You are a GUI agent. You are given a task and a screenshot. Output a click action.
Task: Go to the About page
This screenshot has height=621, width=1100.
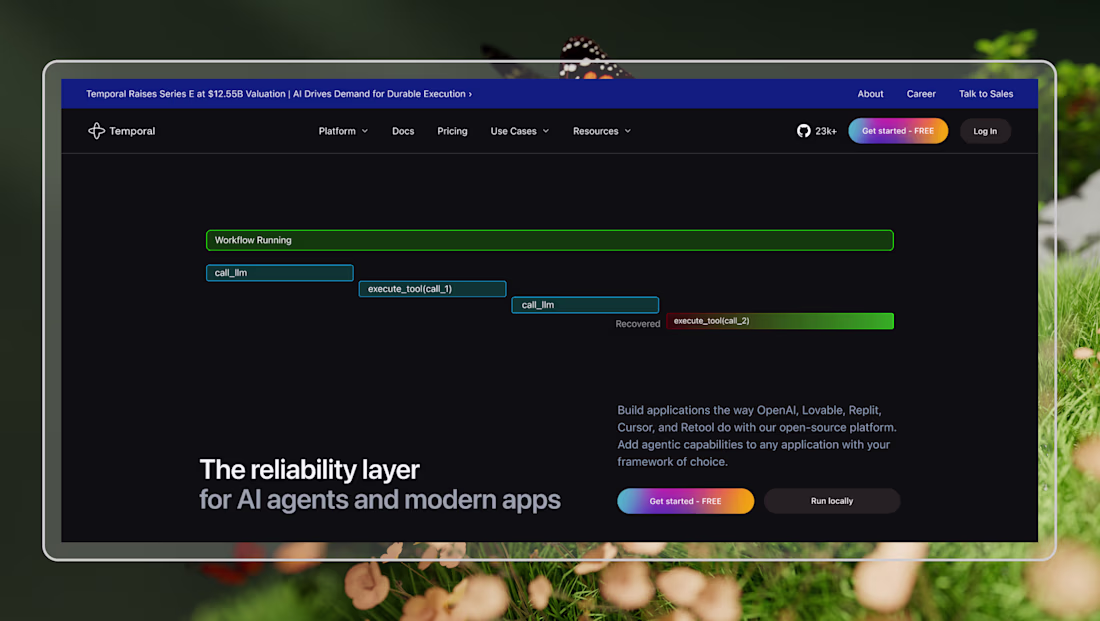pyautogui.click(x=870, y=94)
